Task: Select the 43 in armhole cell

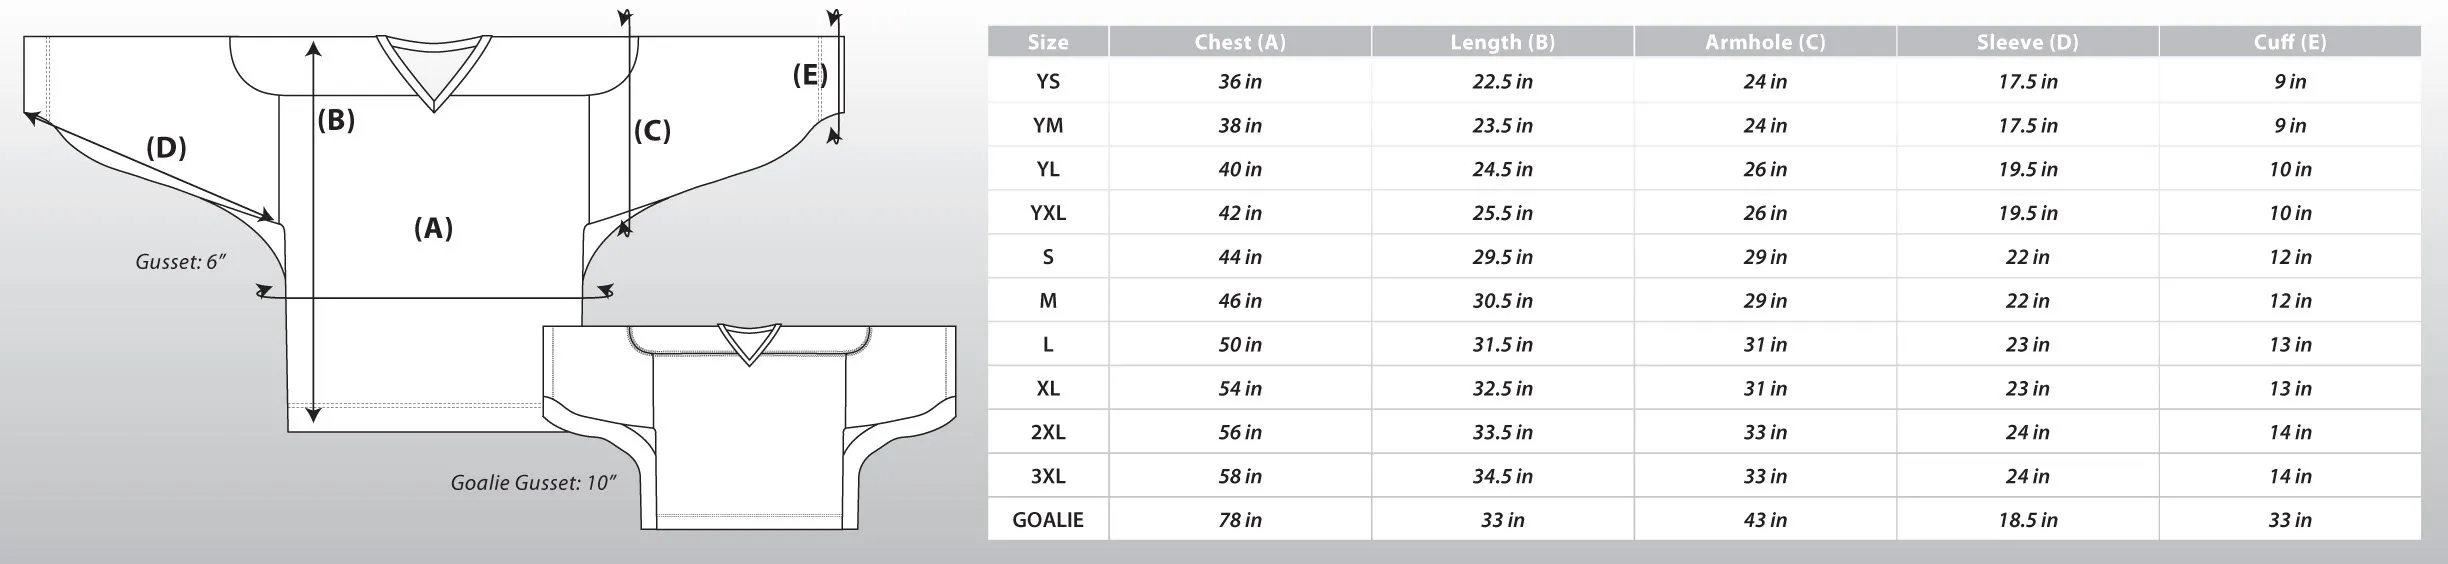Action: [1765, 520]
